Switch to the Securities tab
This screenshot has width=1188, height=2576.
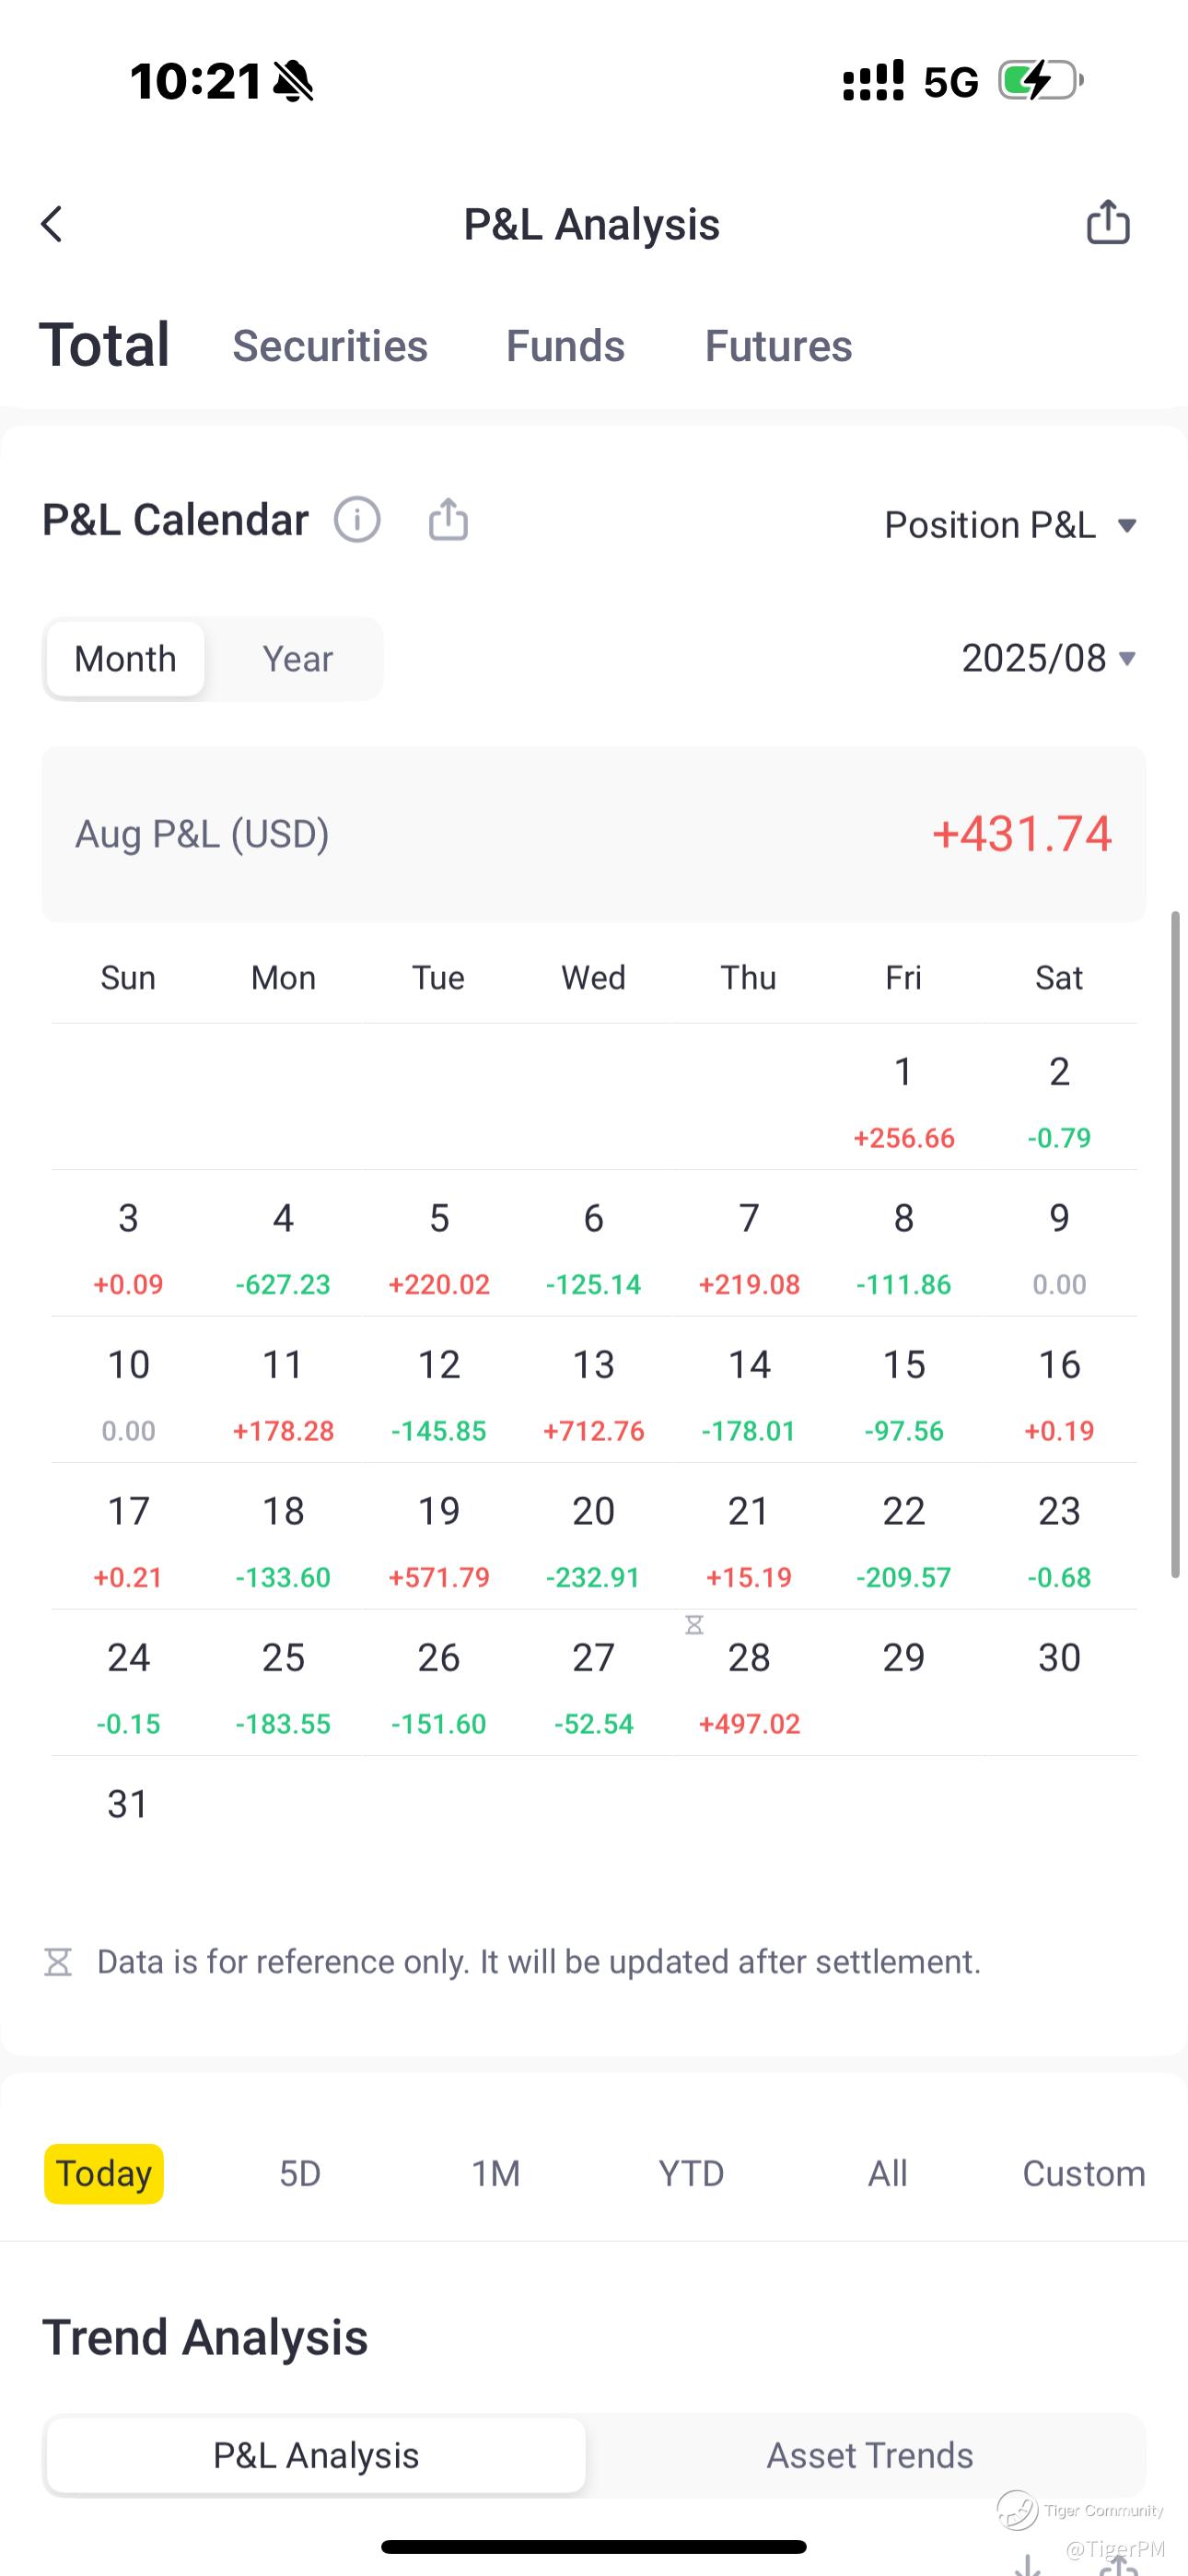pyautogui.click(x=330, y=346)
